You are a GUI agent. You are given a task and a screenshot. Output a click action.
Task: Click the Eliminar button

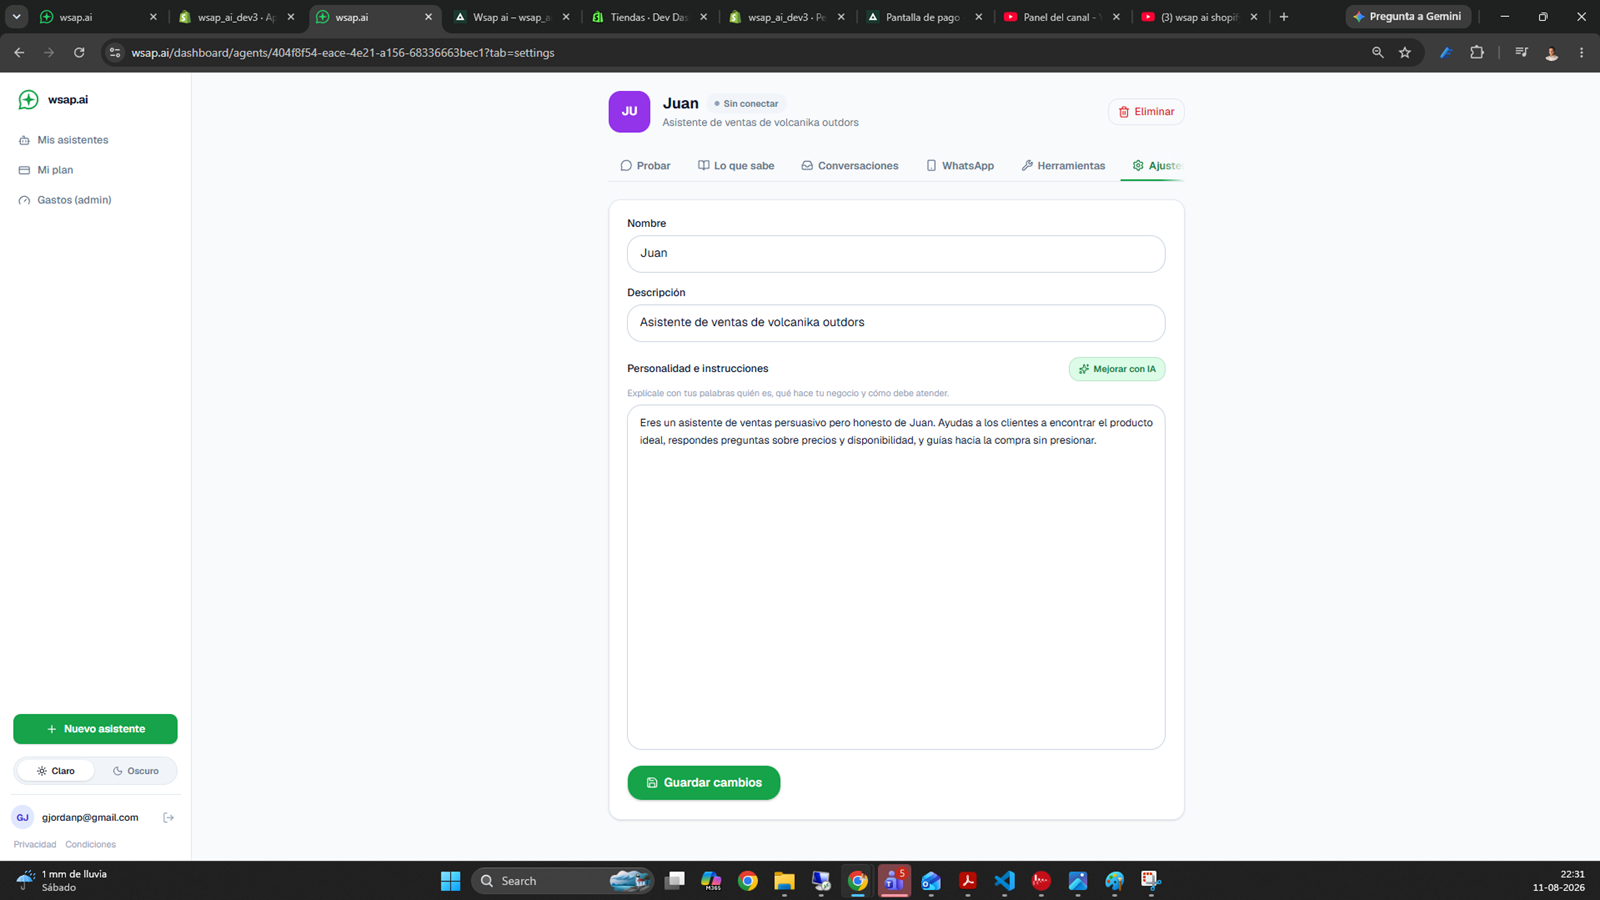coord(1146,112)
